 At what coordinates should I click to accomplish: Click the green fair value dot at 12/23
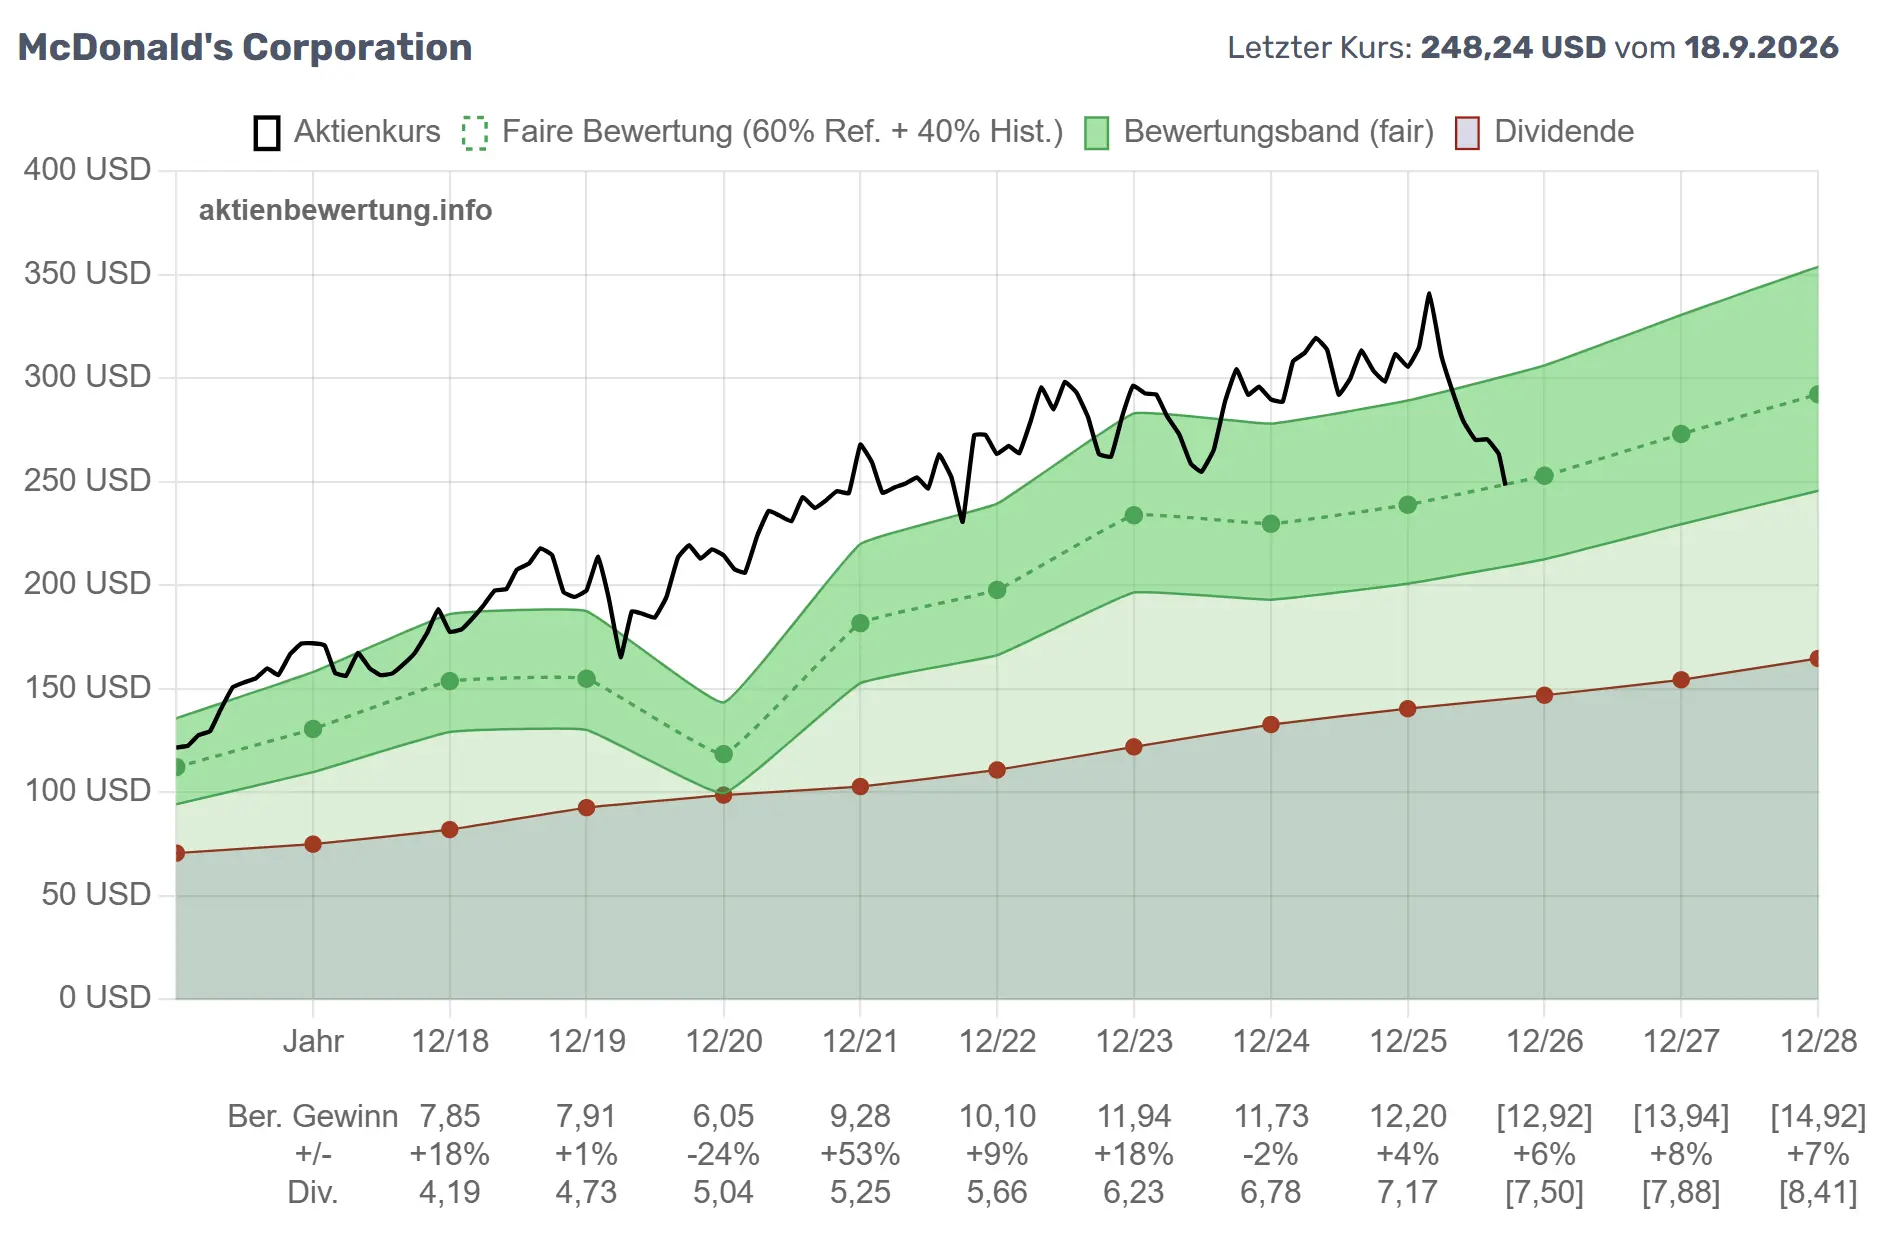pyautogui.click(x=1134, y=515)
